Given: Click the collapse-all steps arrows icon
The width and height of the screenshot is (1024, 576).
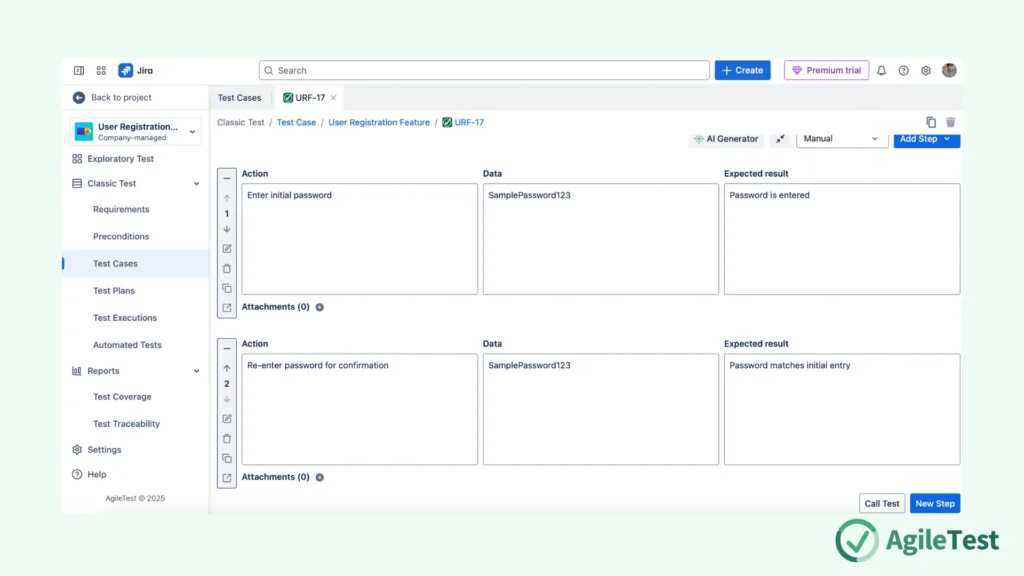Looking at the screenshot, I should tap(780, 139).
